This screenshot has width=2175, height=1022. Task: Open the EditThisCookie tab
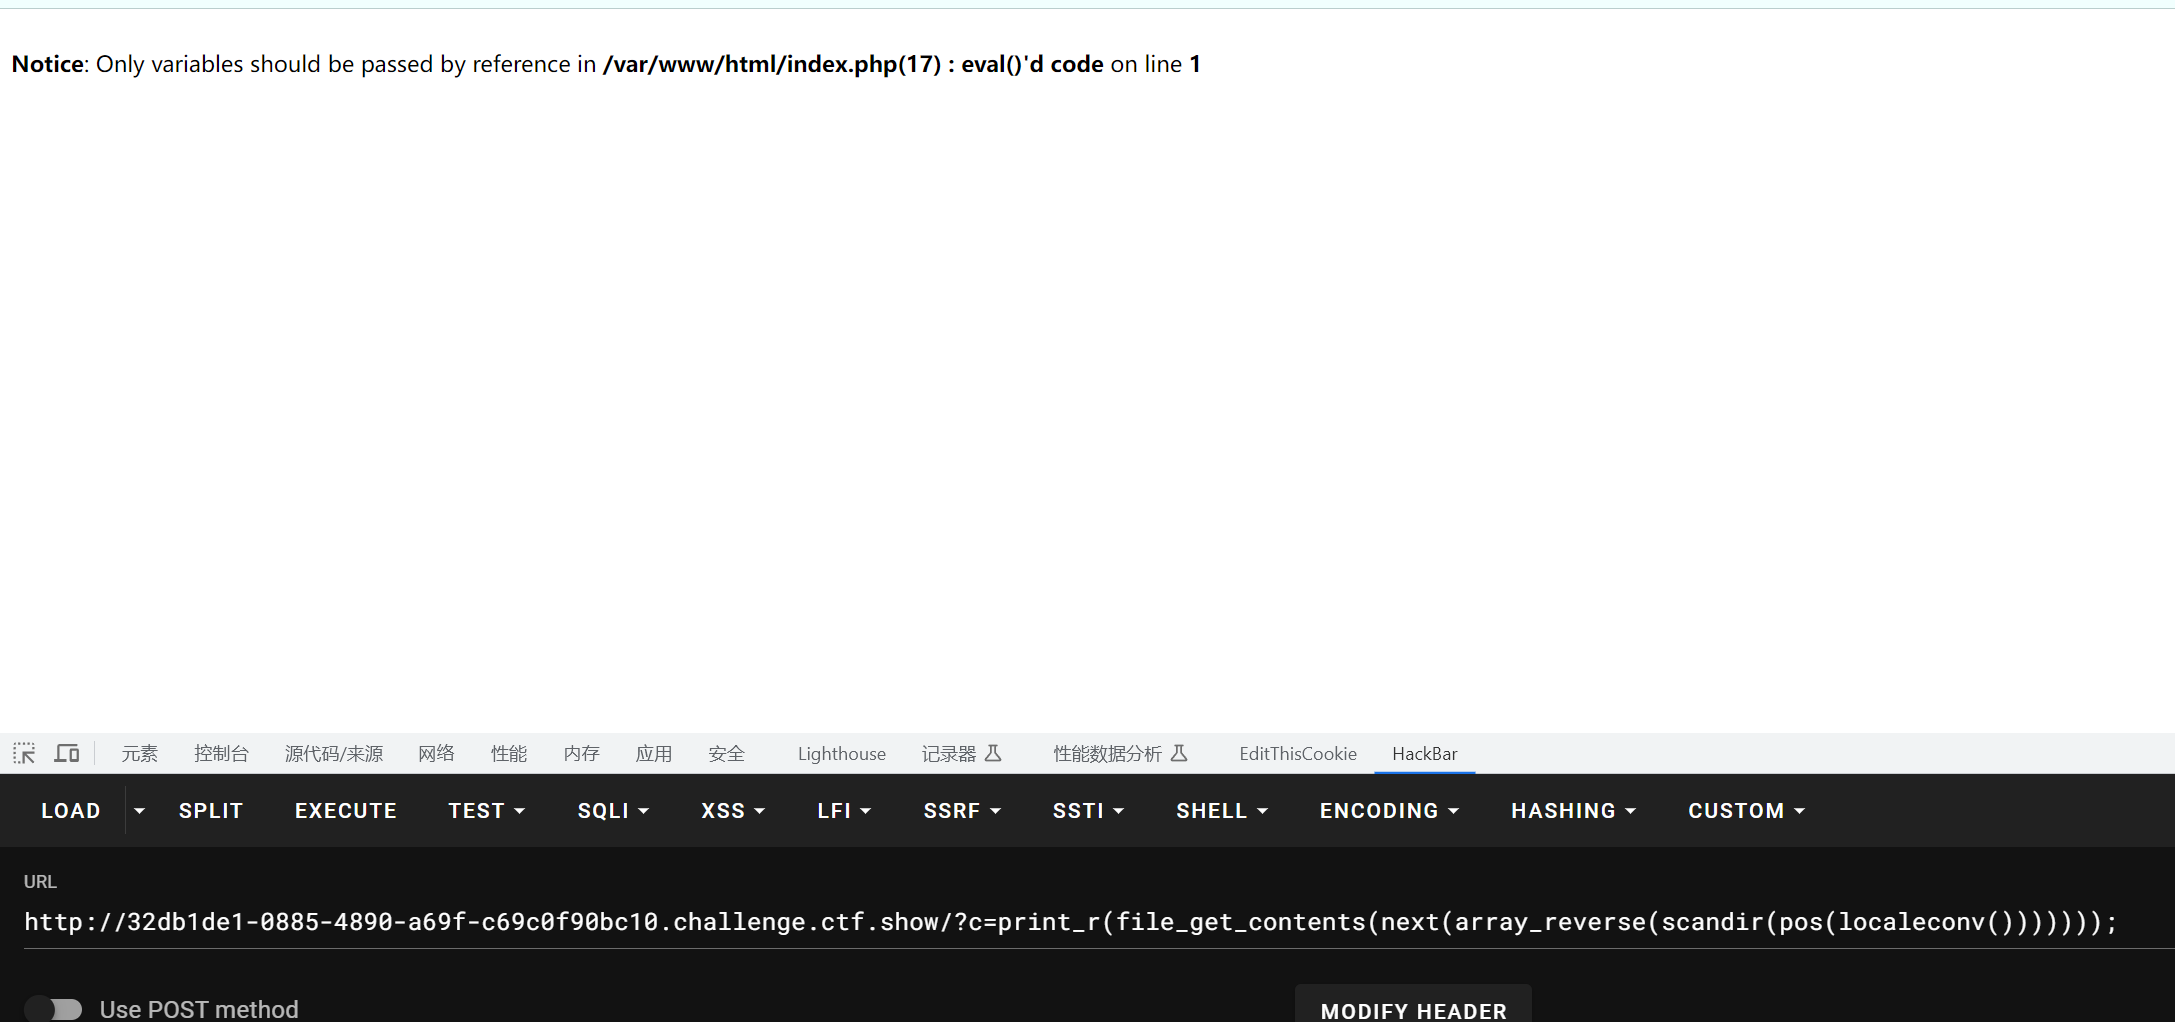click(x=1297, y=754)
